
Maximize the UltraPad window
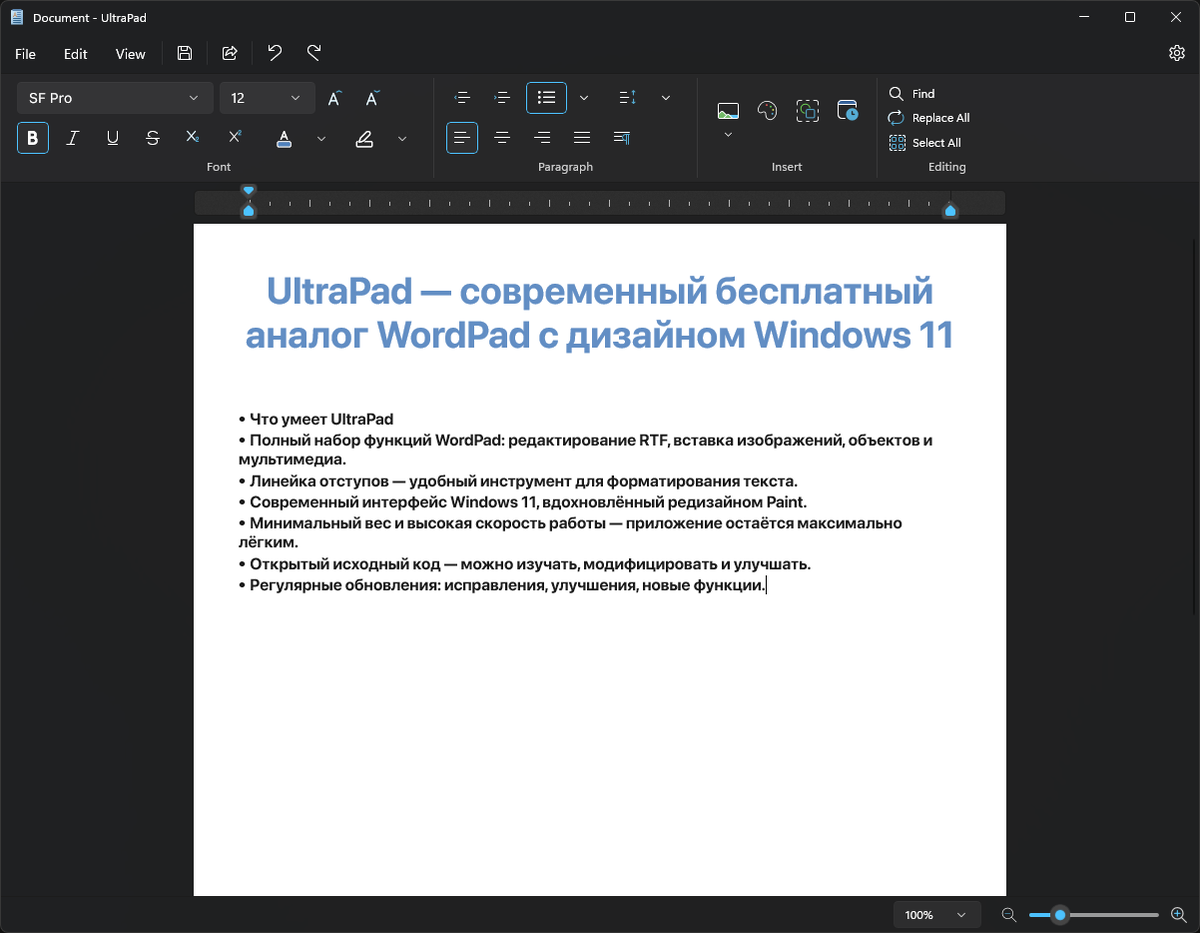pos(1130,17)
